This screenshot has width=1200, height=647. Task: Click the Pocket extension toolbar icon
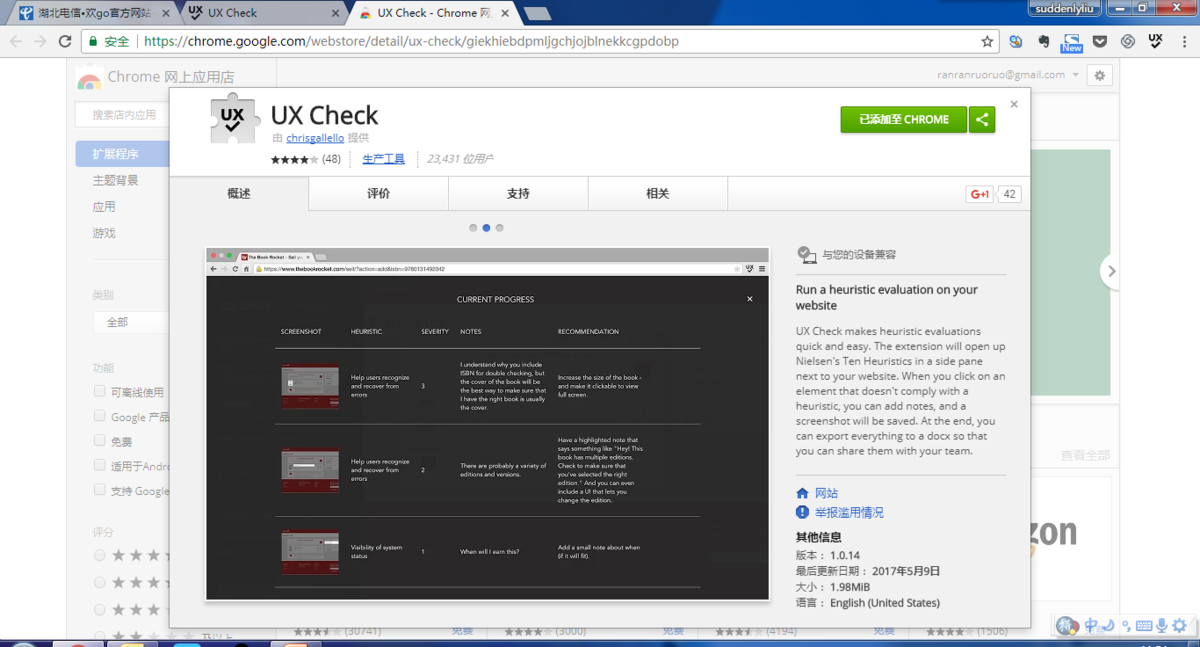point(1099,41)
